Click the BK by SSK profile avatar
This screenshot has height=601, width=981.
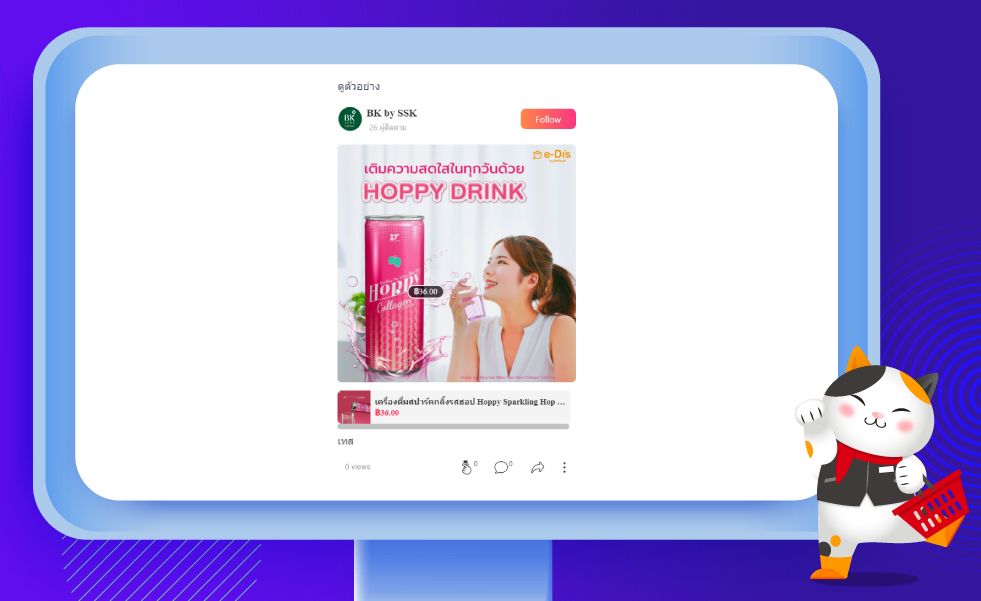coord(350,119)
